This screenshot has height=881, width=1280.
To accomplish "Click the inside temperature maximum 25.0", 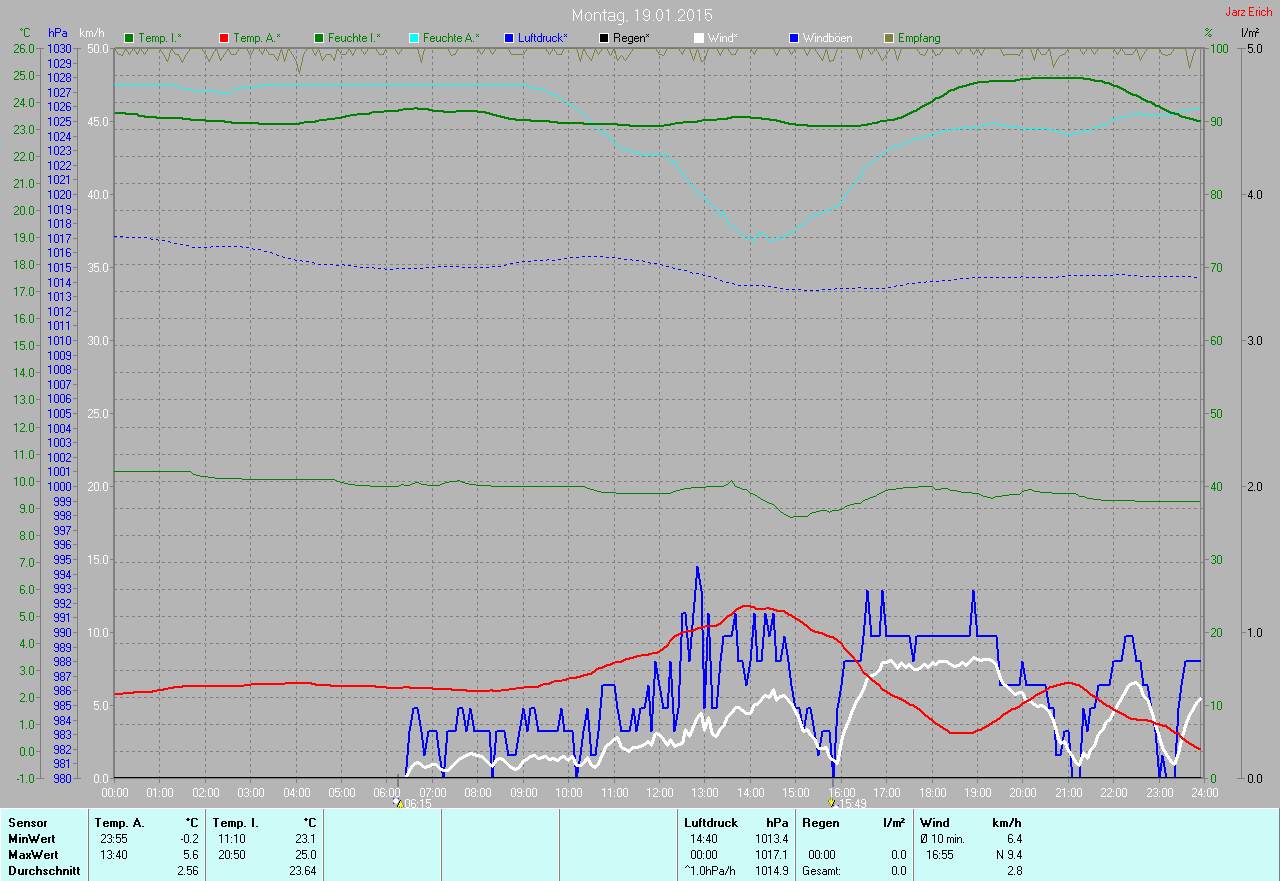I will tap(305, 854).
